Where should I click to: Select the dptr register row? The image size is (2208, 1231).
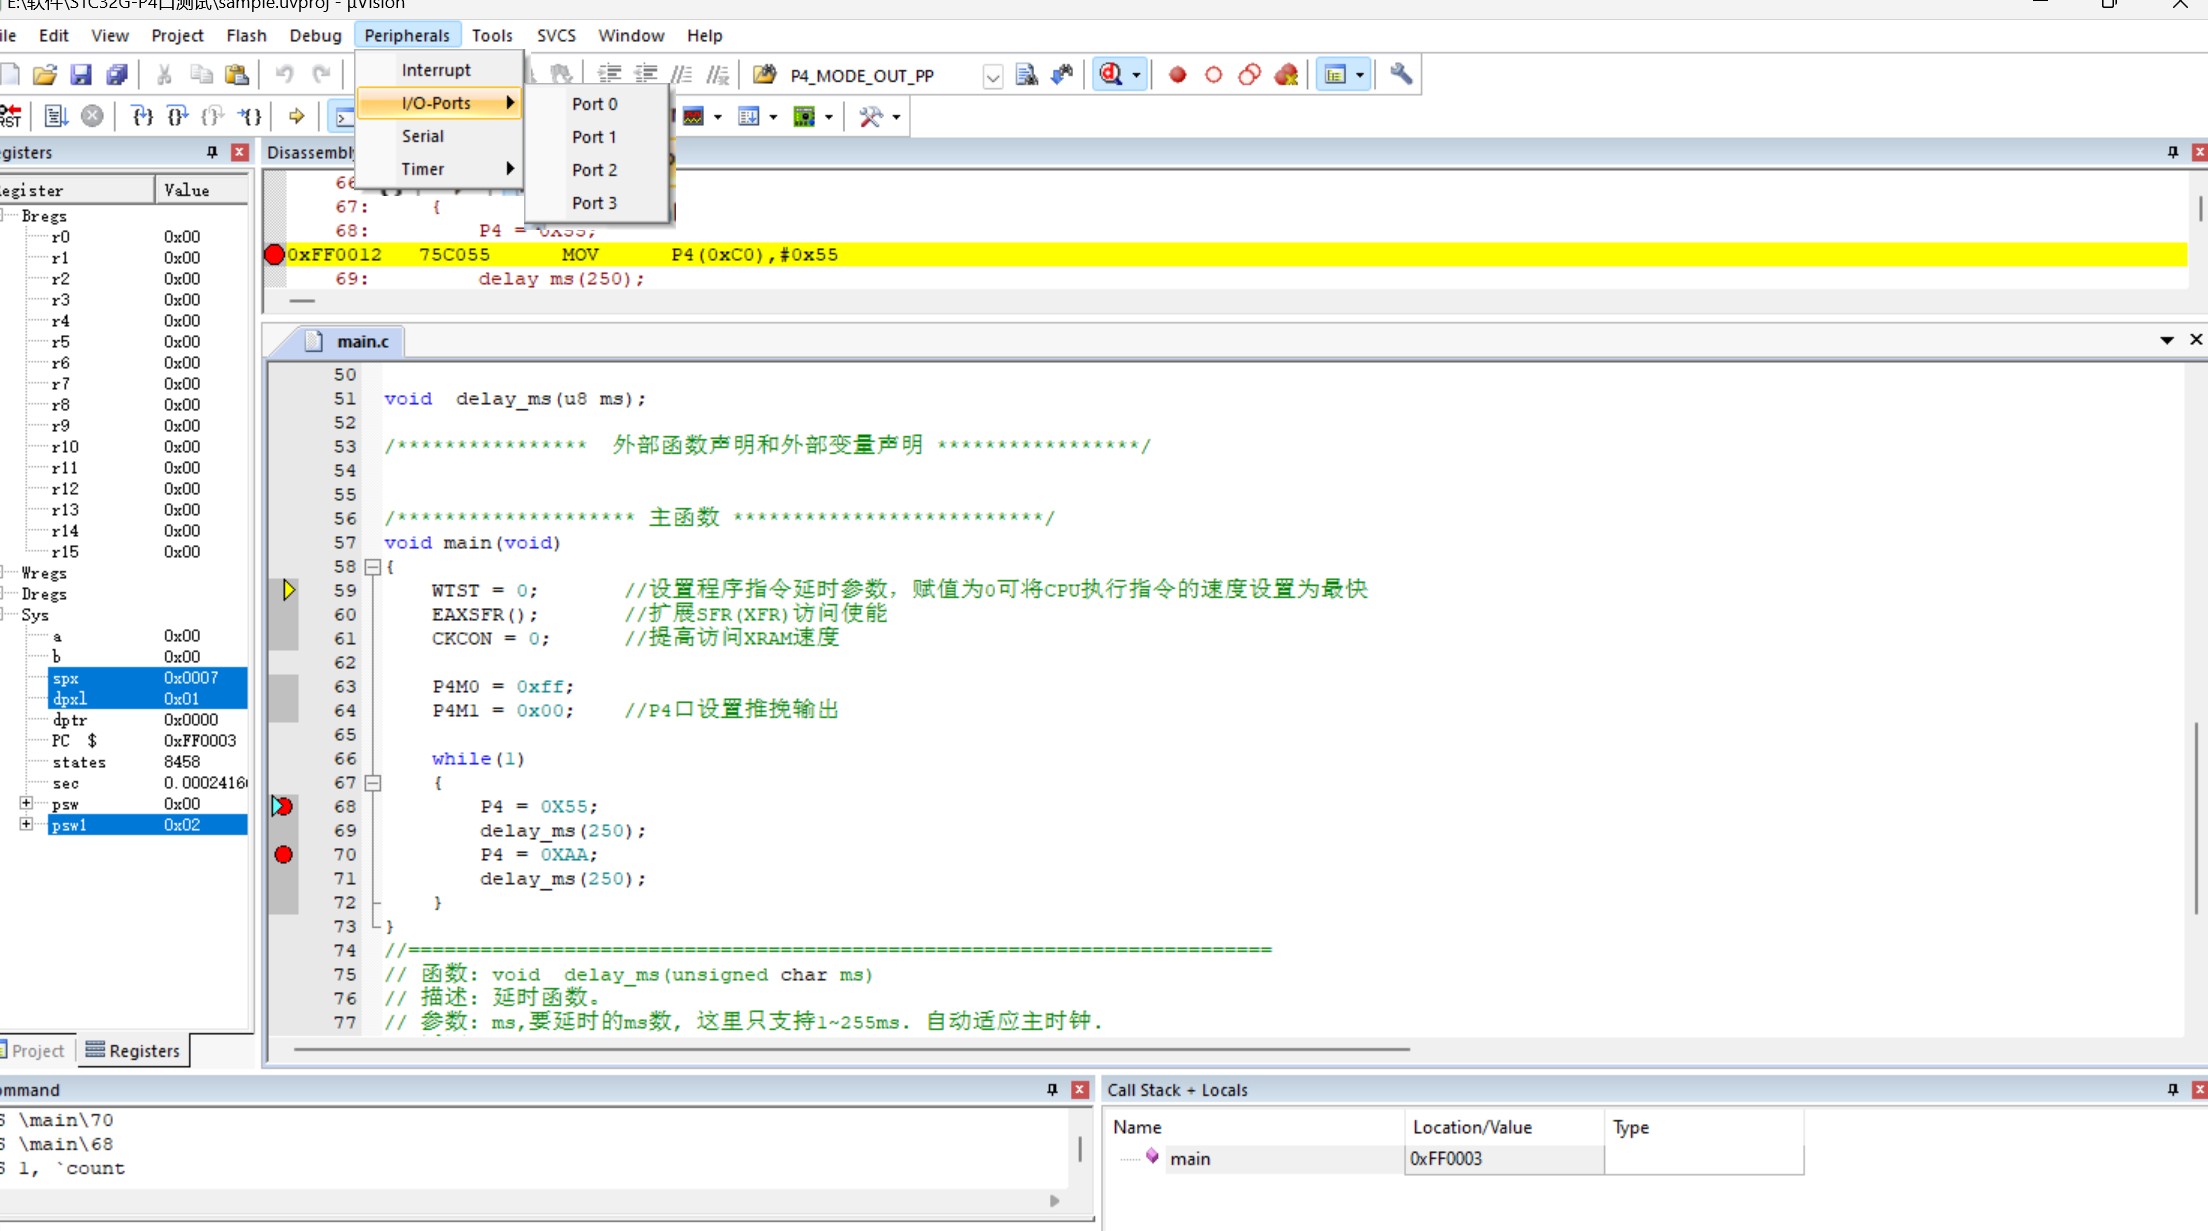click(x=124, y=720)
